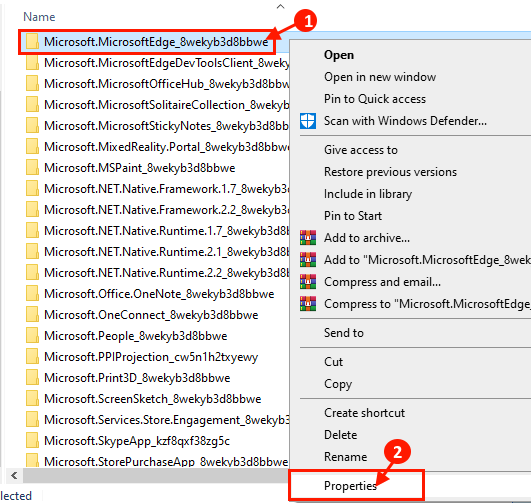This screenshot has height=503, width=531.
Task: Open the Send to submenu
Action: [x=344, y=333]
